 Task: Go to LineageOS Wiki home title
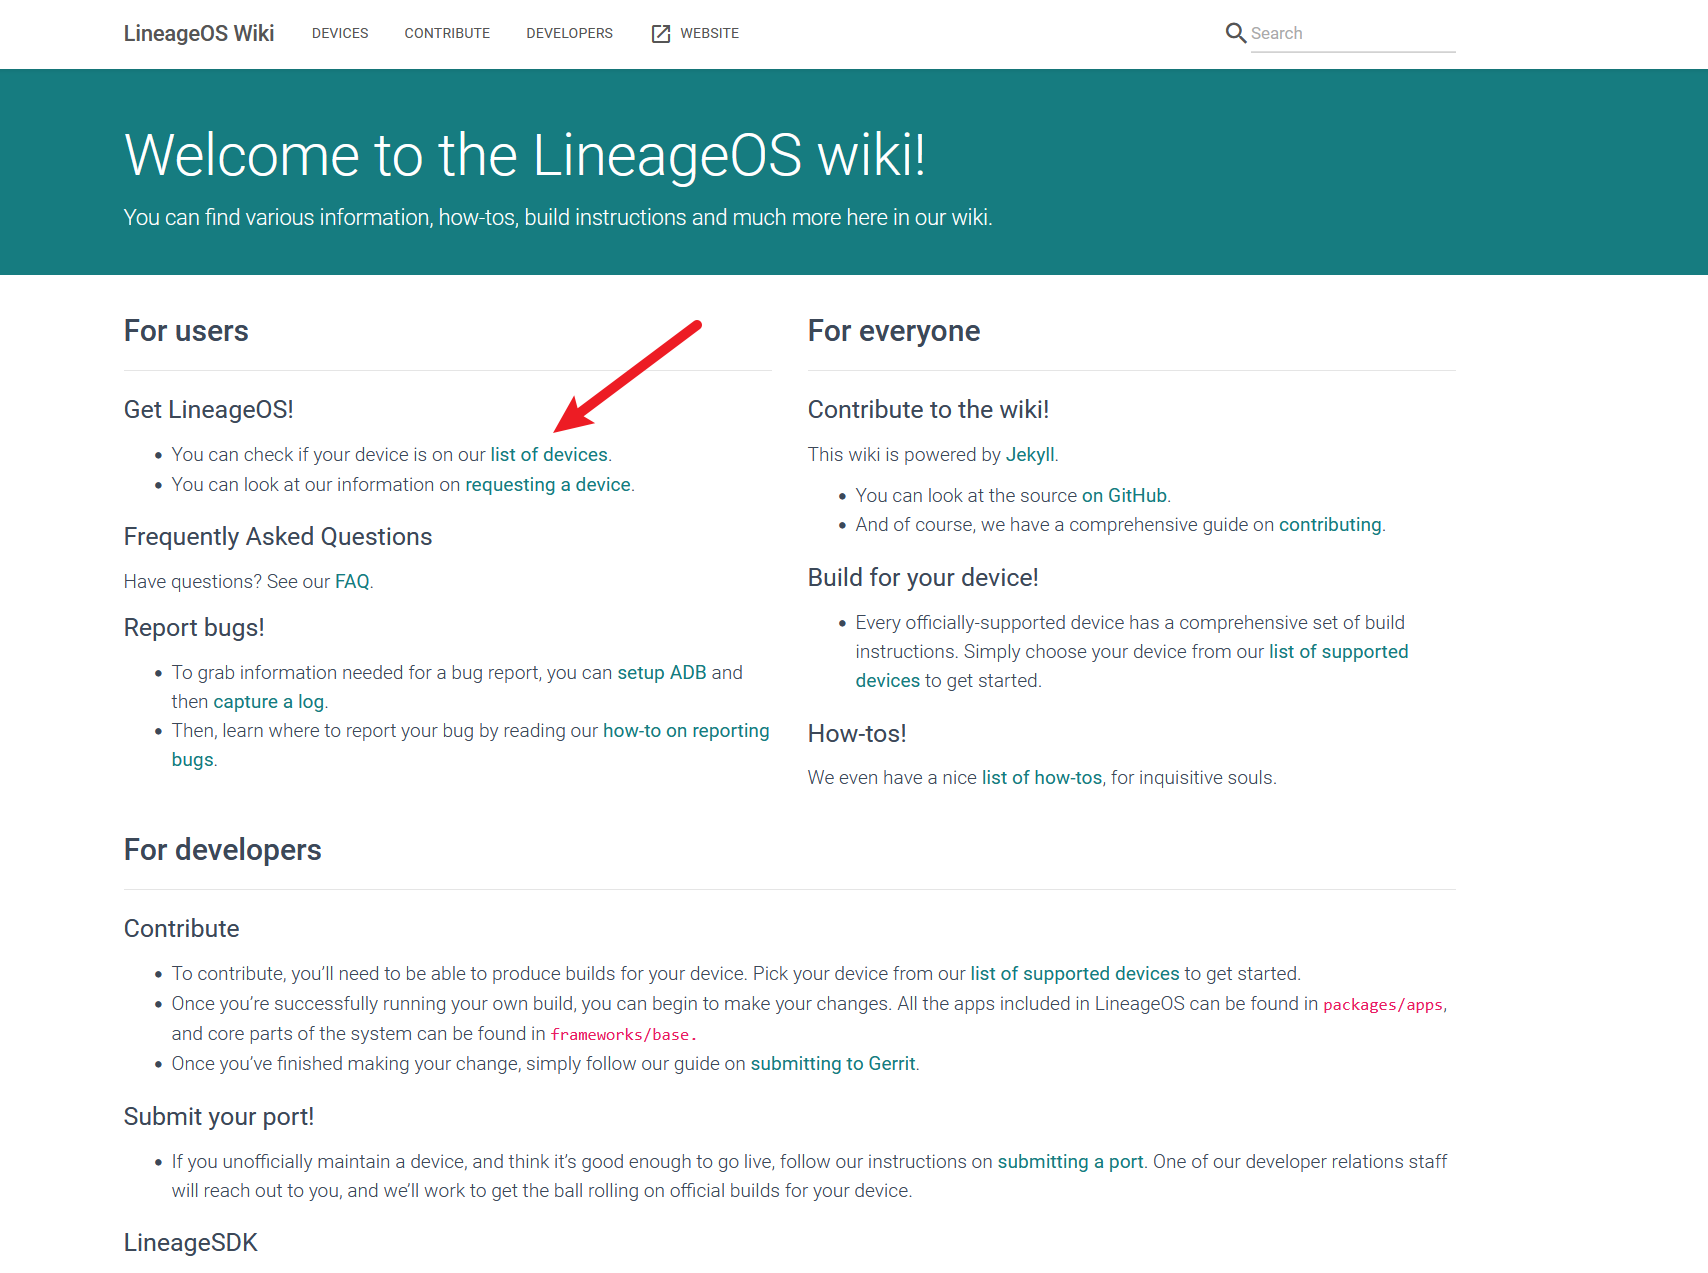coord(199,33)
